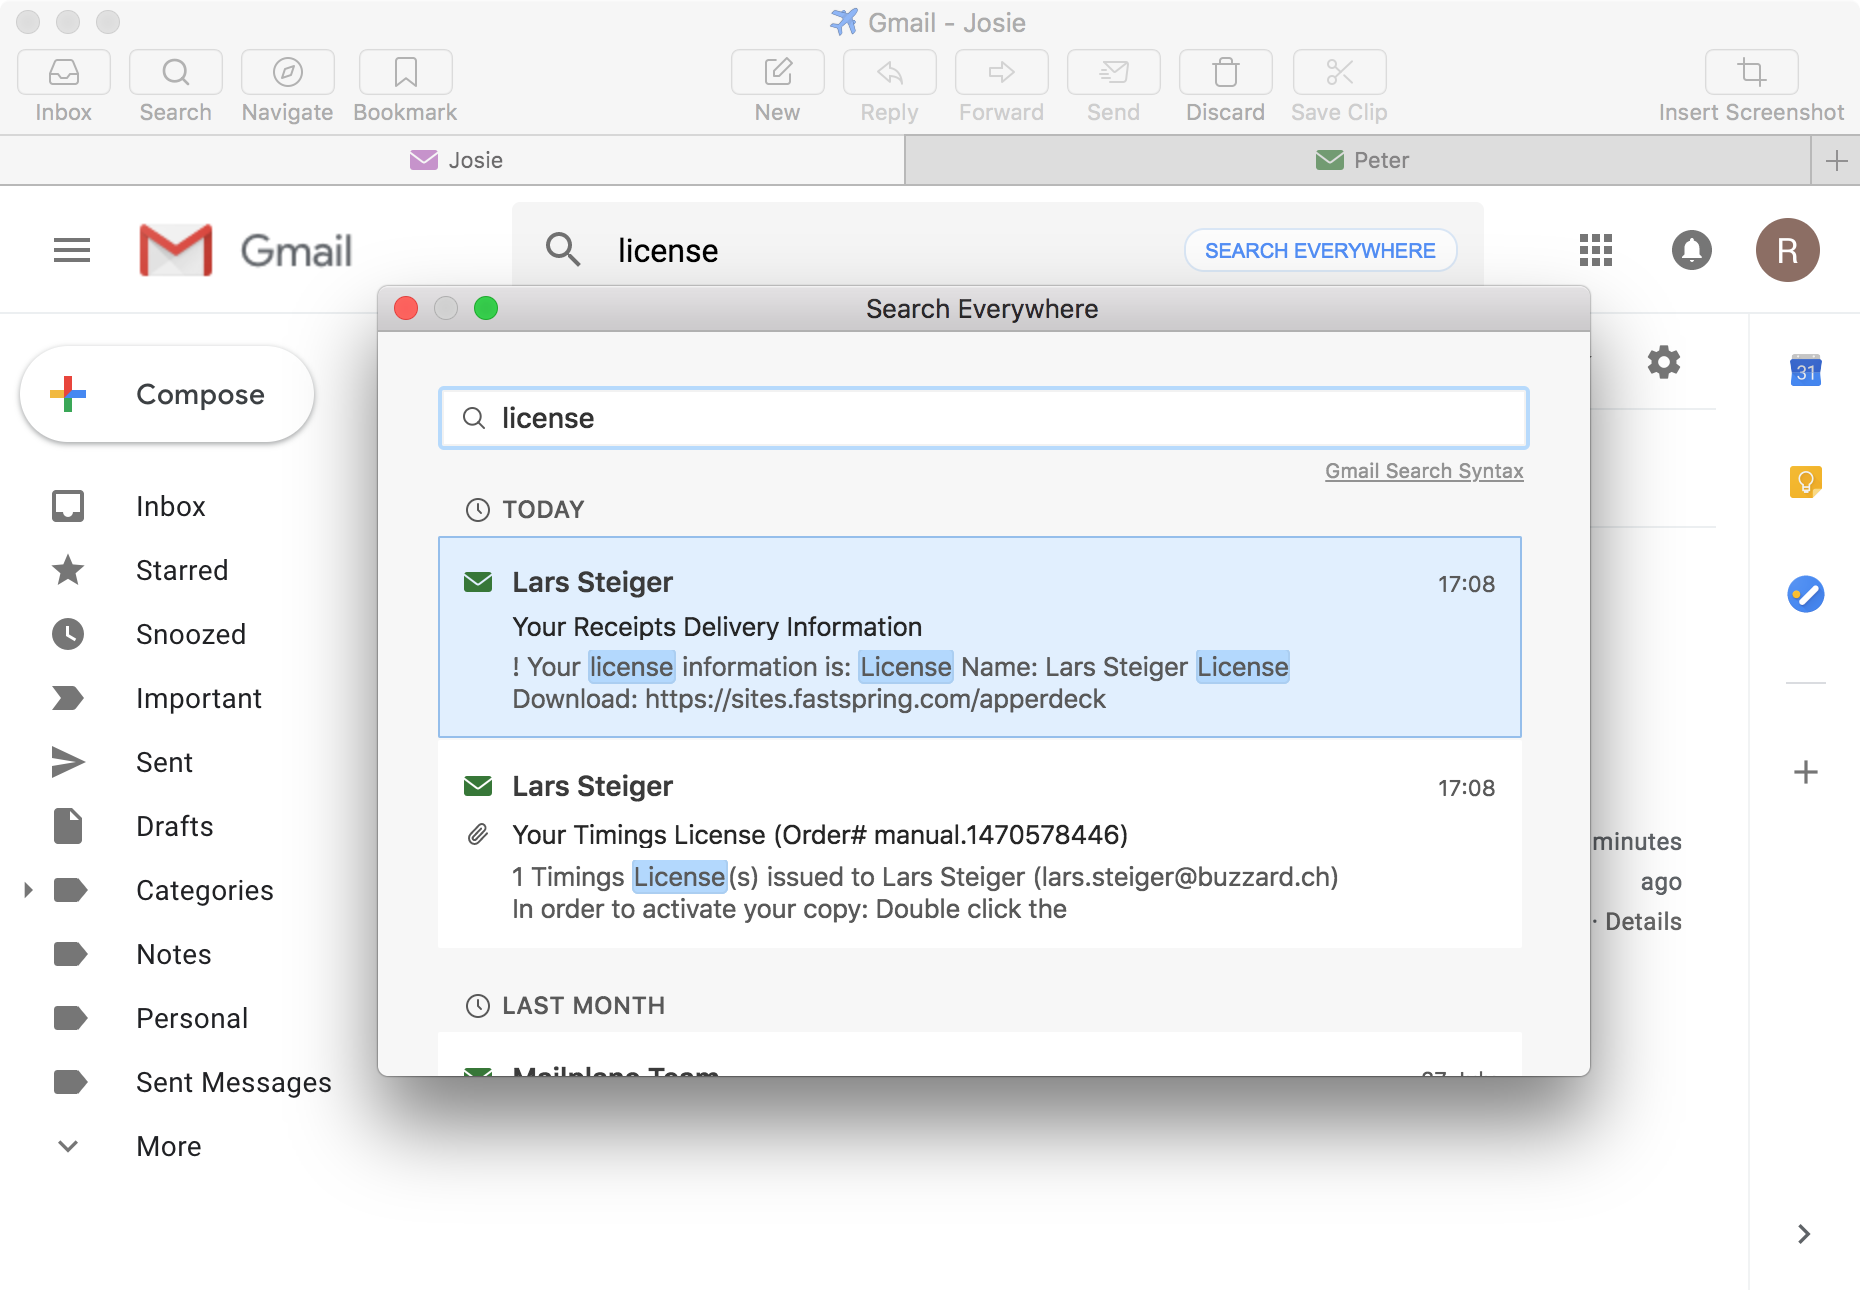The width and height of the screenshot is (1860, 1290).
Task: Open the Google Calendar side panel icon
Action: pos(1806,370)
